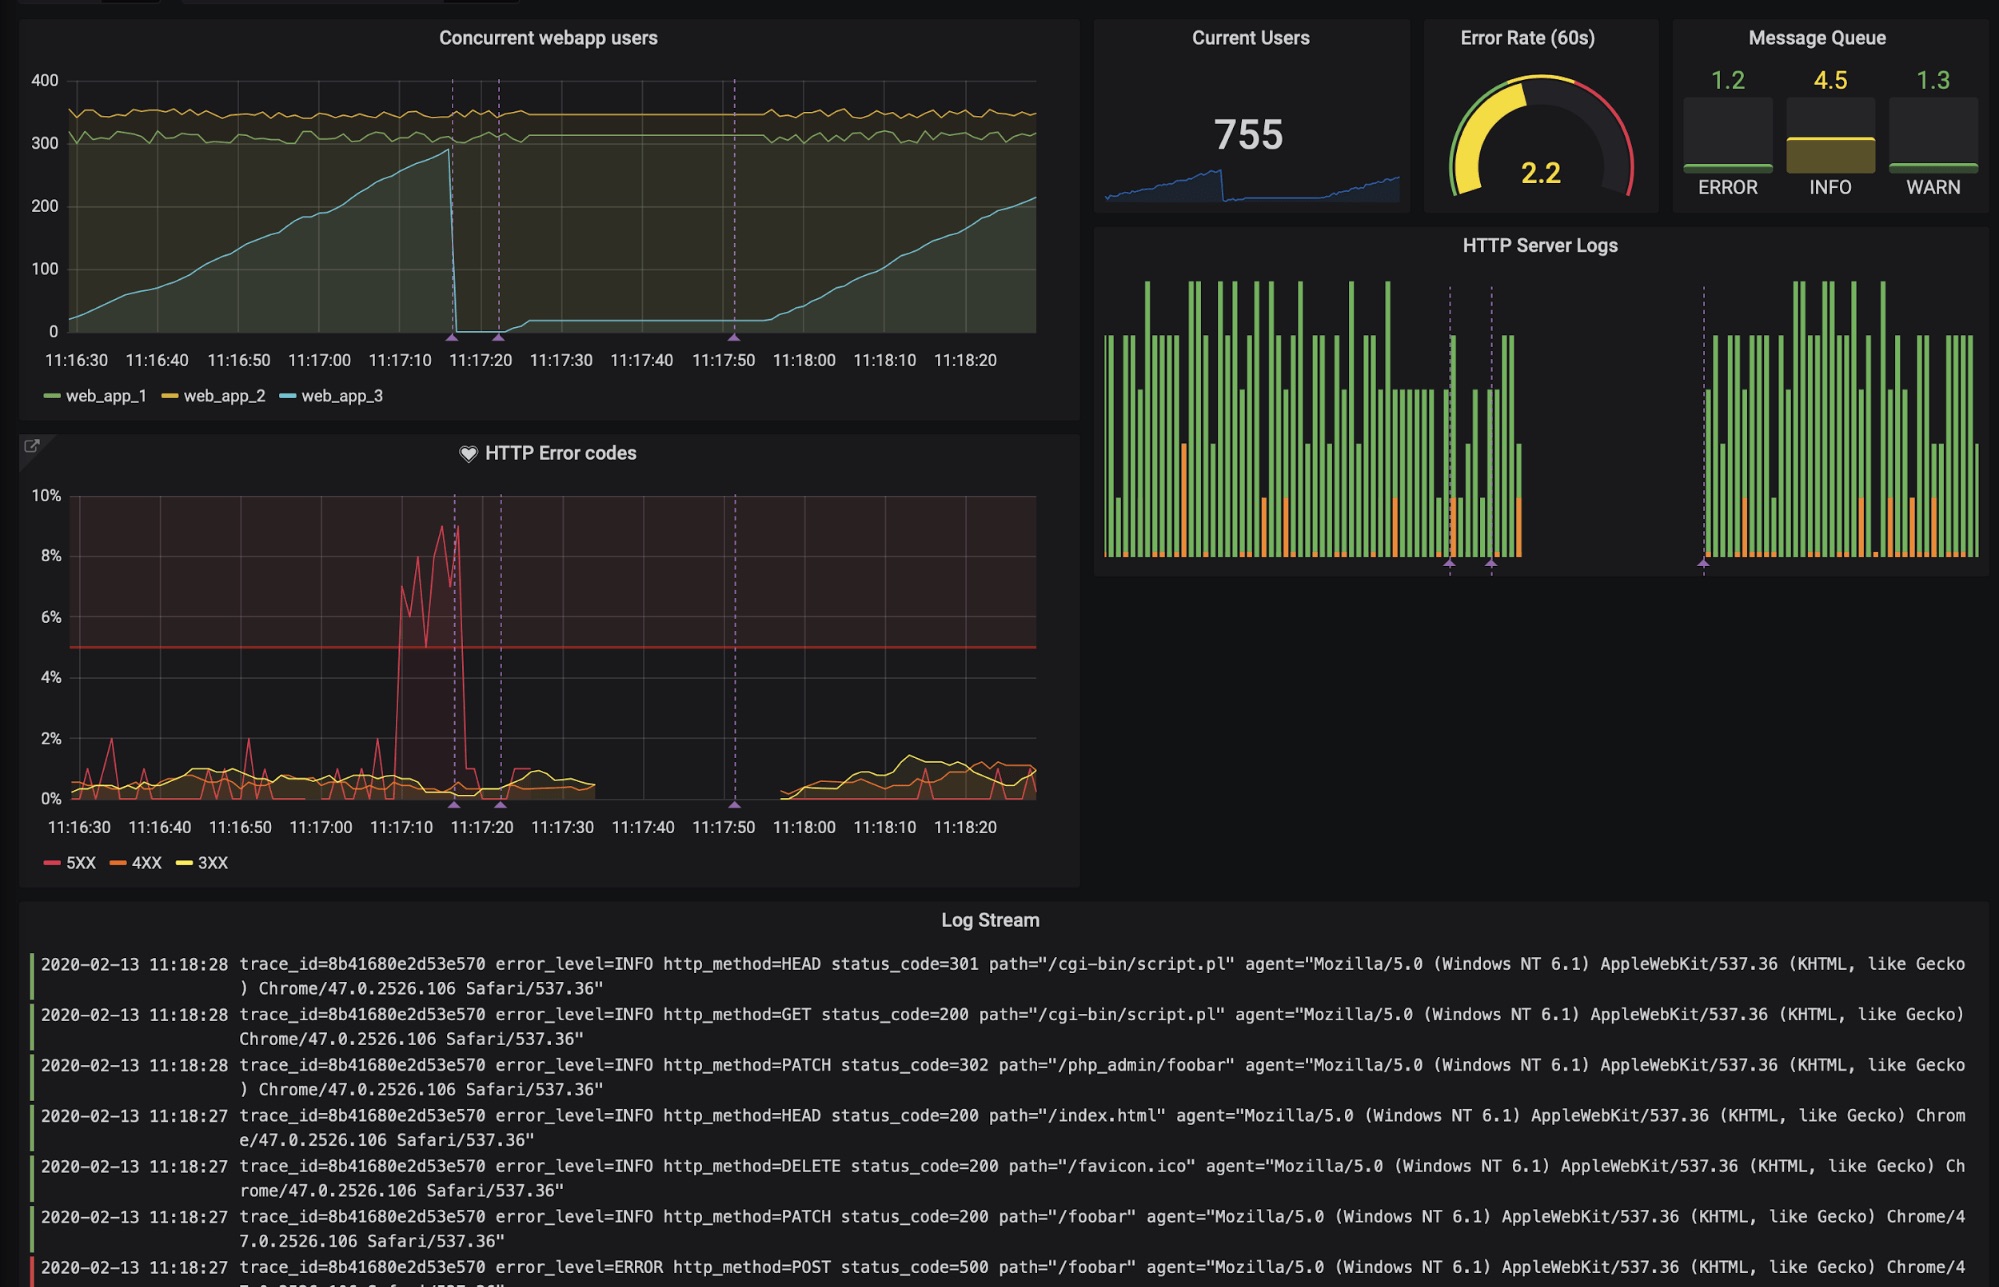Click the heart icon beside HTTP Error codes title
1999x1287 pixels.
click(x=467, y=453)
